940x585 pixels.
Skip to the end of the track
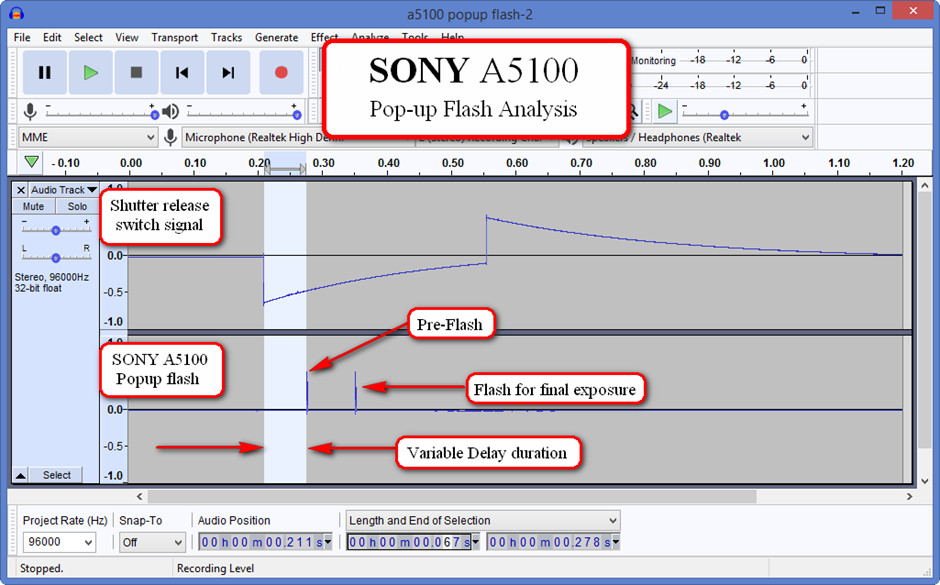point(228,72)
